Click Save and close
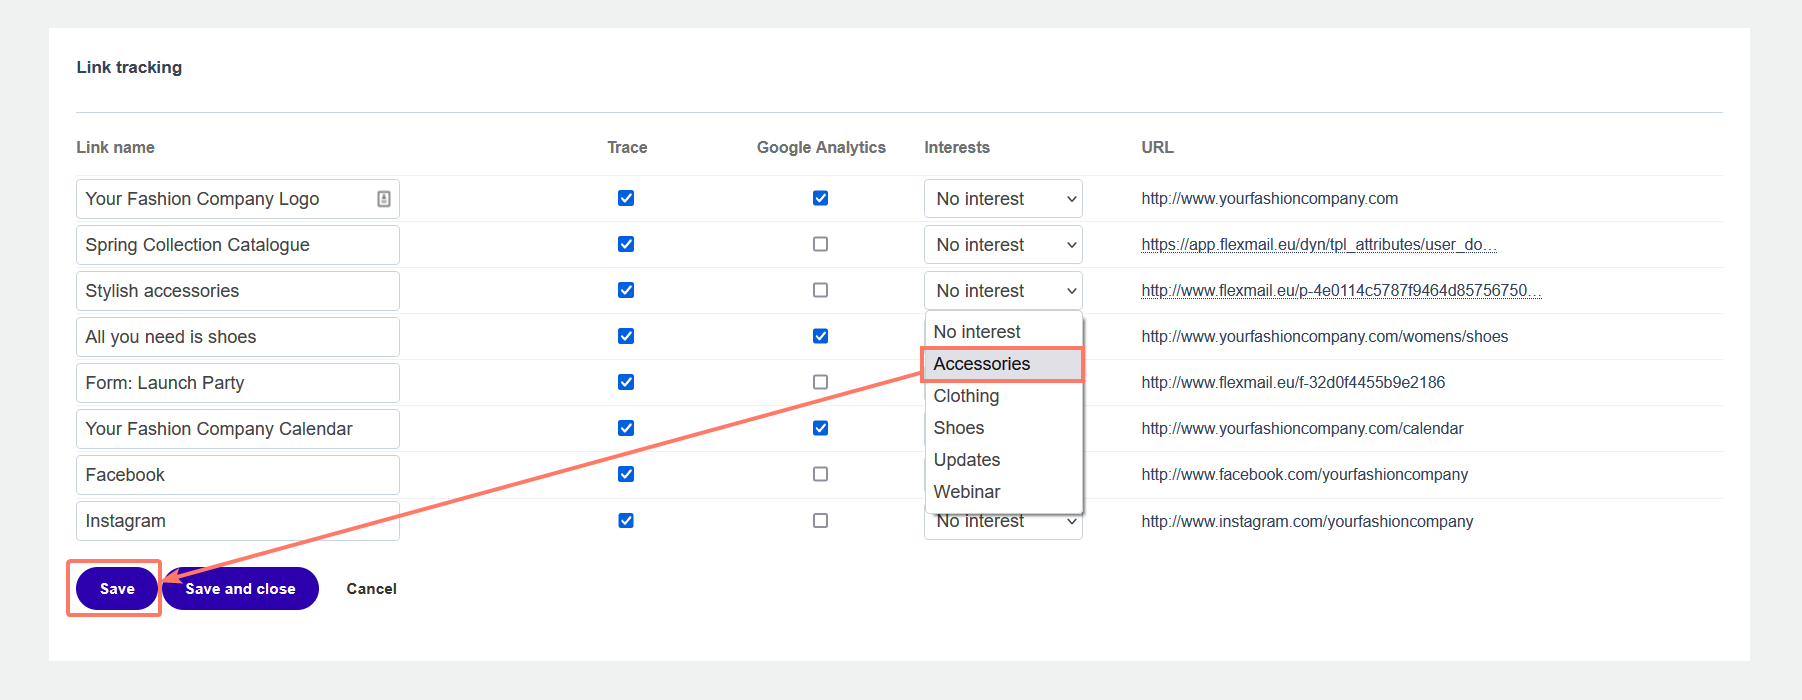This screenshot has height=700, width=1802. 240,589
